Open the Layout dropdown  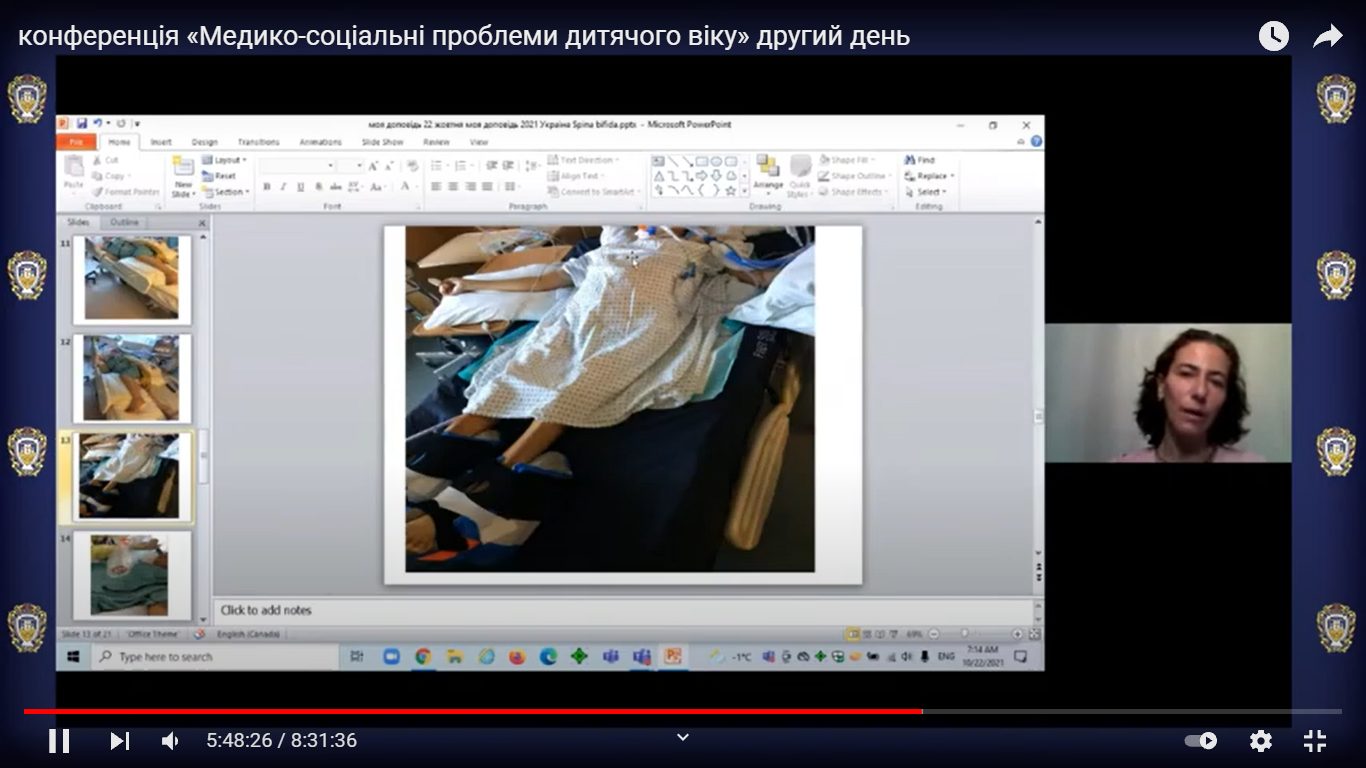tap(226, 160)
